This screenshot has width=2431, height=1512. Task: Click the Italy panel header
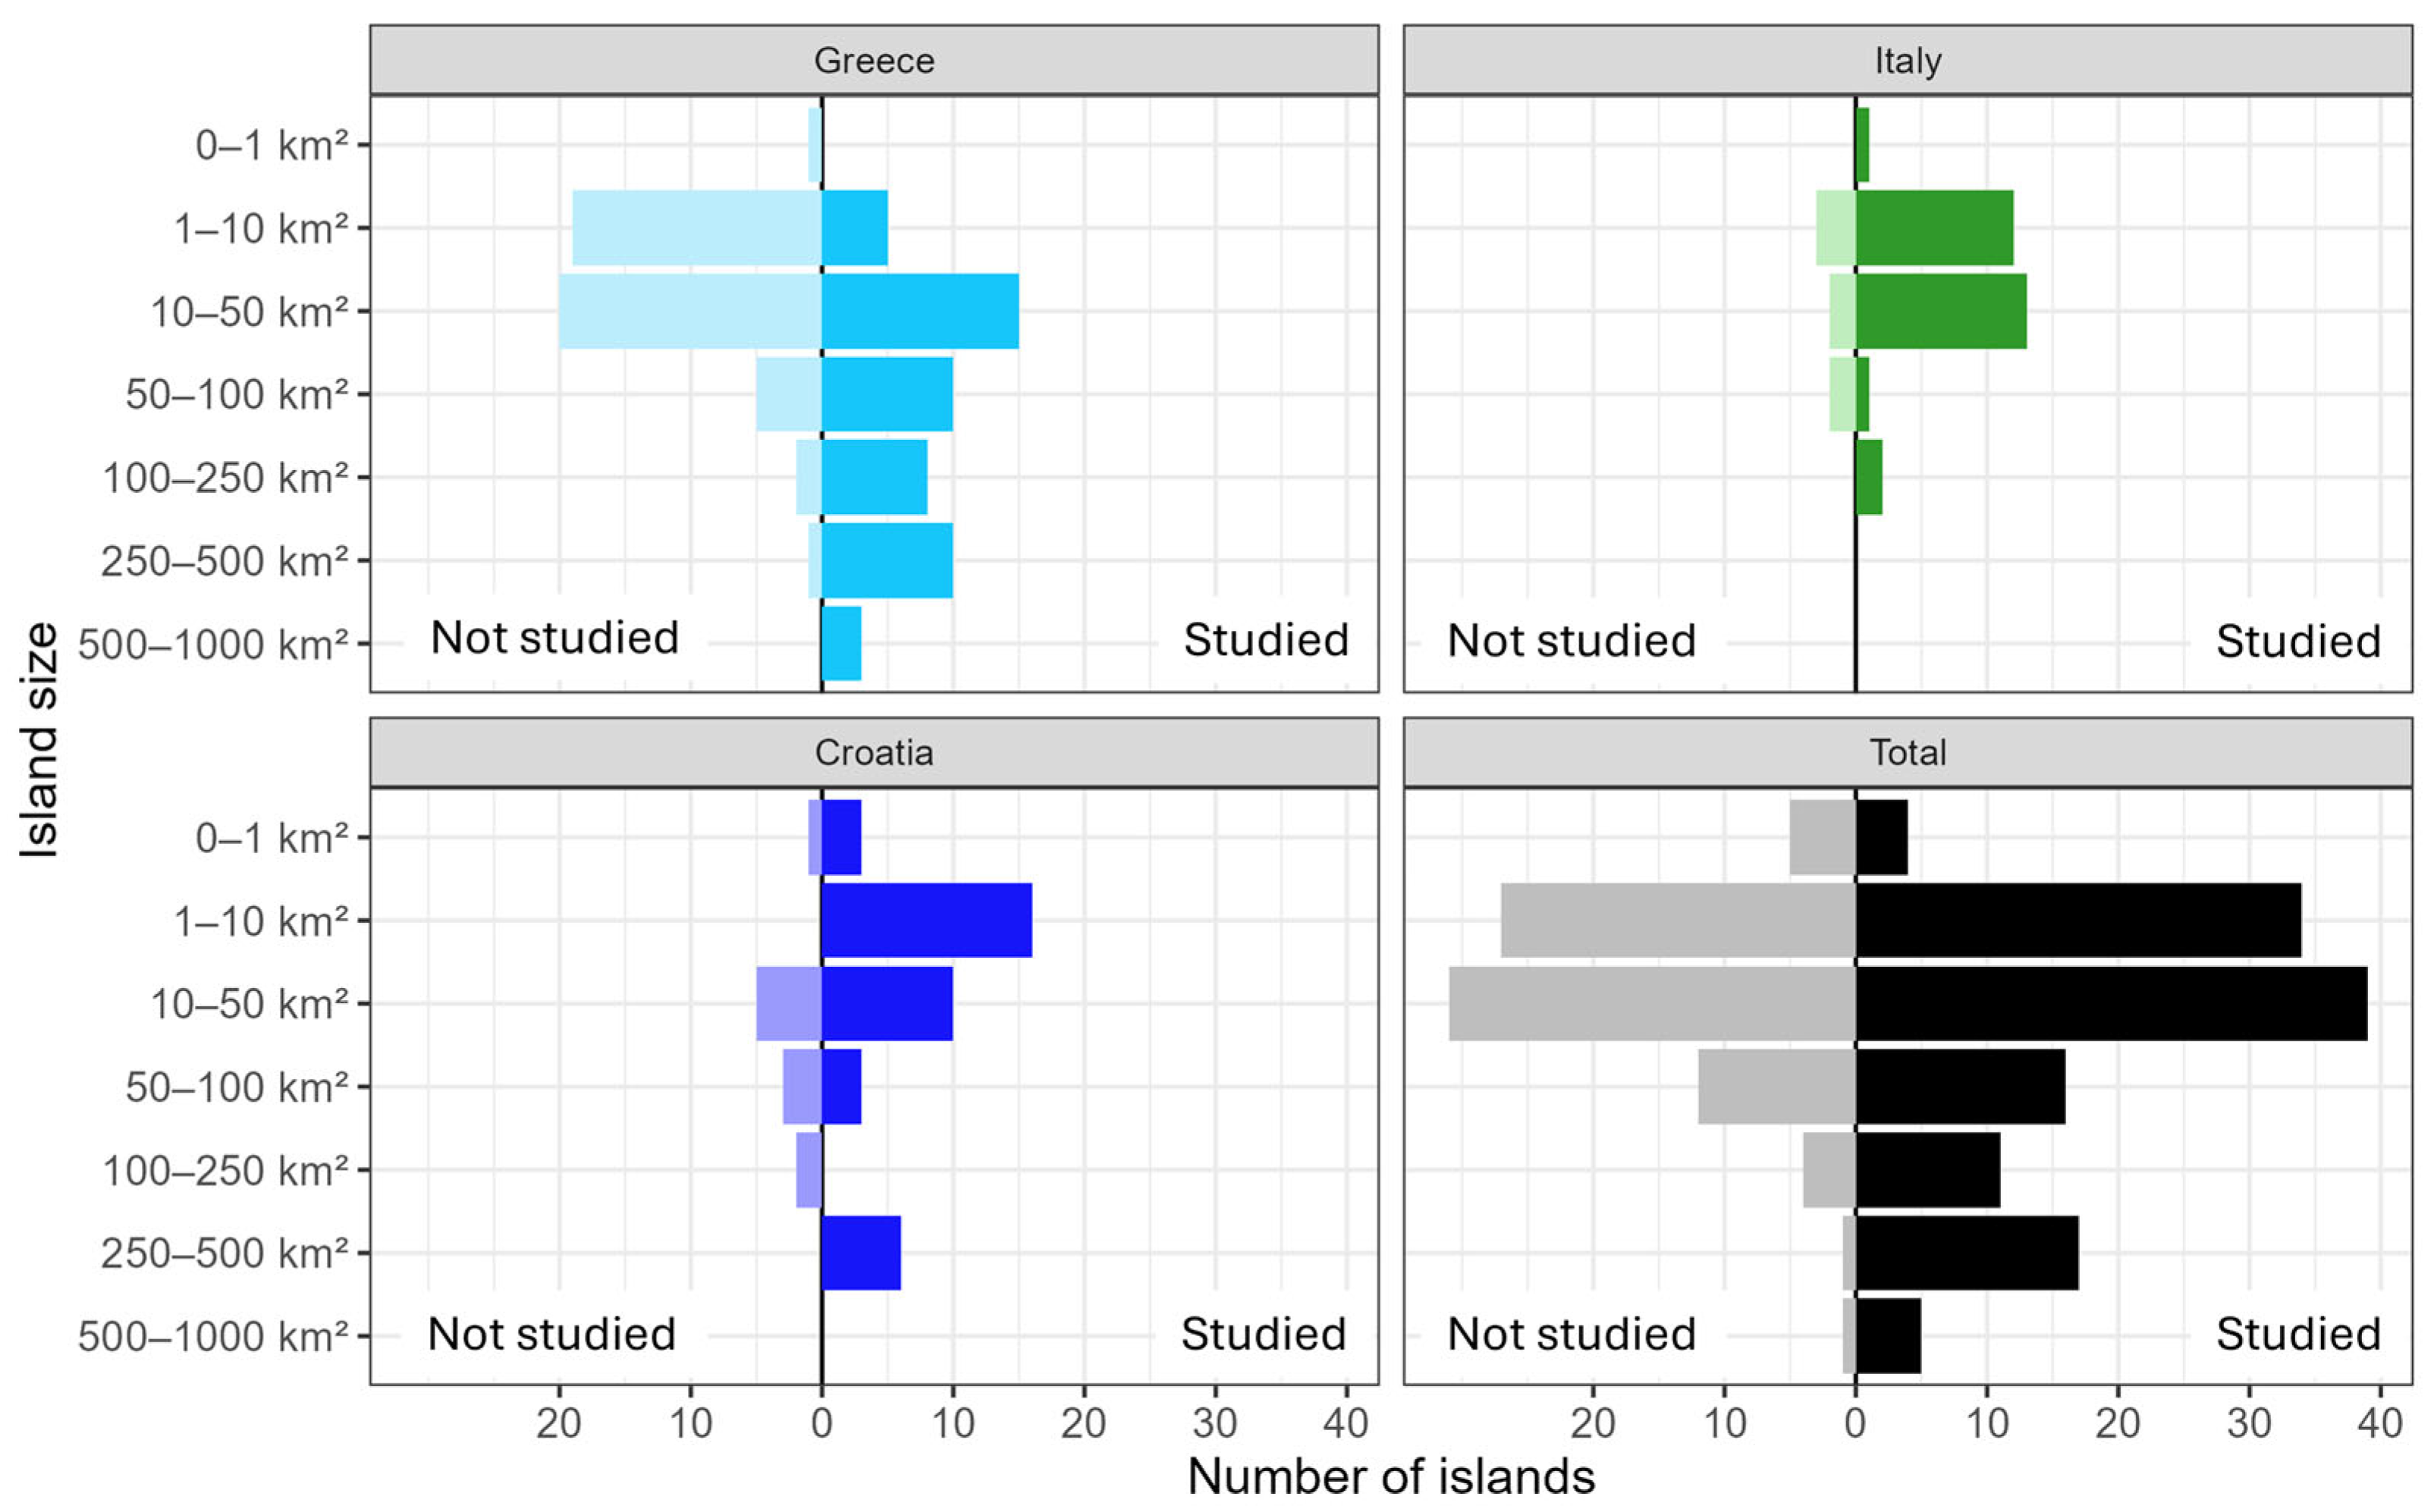click(1907, 61)
